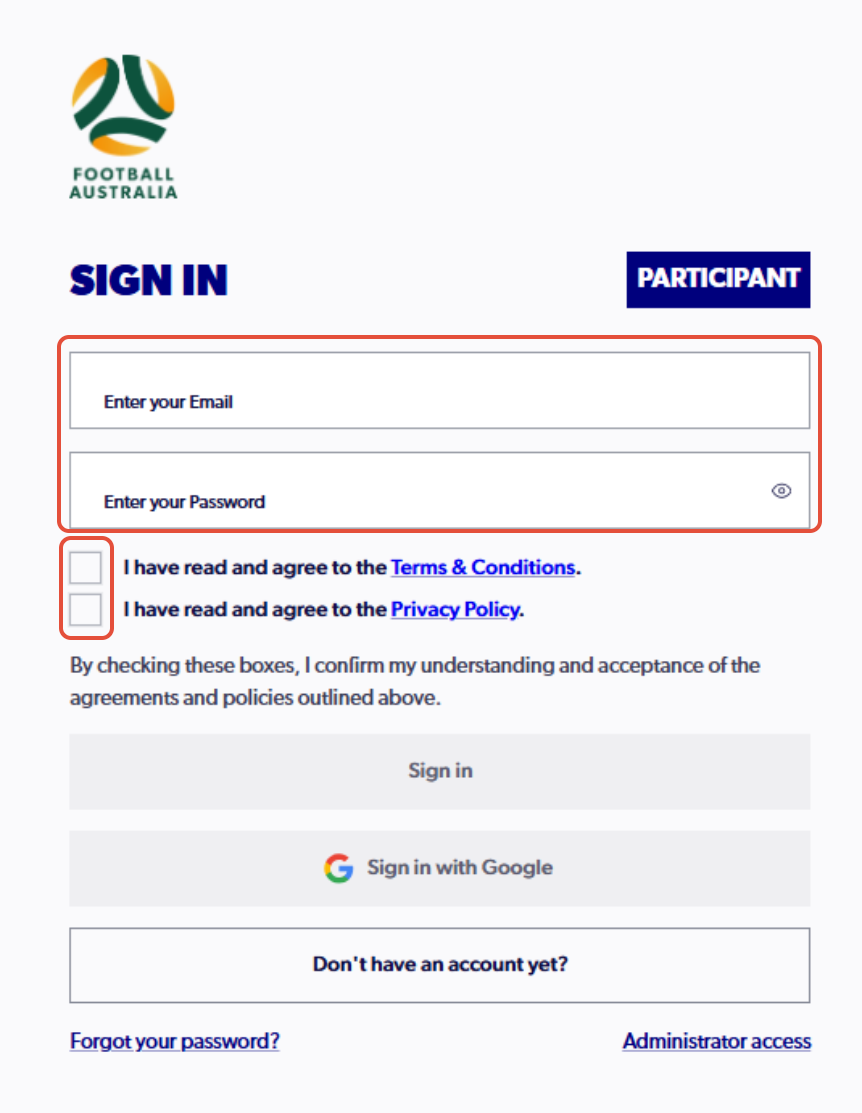Click the FOOTBALL AUSTRALIA wordmark text
The height and width of the screenshot is (1113, 862).
click(x=124, y=183)
